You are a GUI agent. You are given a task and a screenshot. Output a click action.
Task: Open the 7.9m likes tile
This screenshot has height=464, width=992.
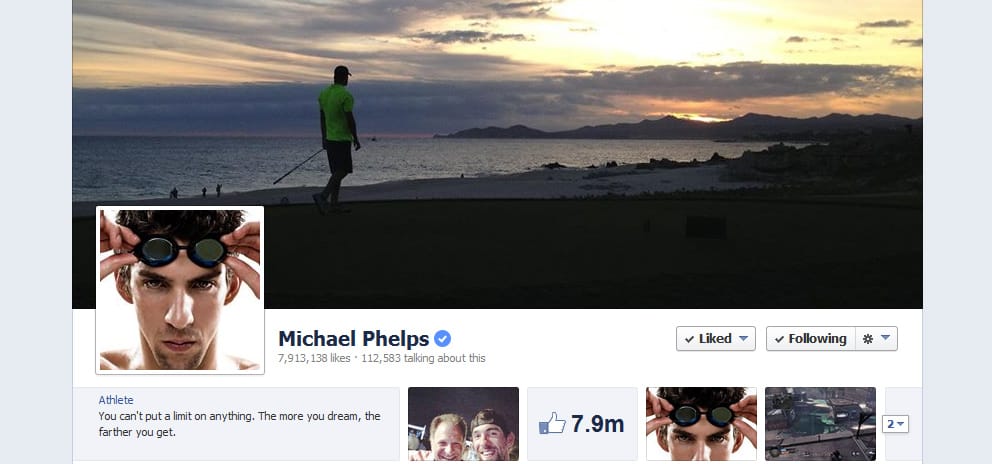tap(582, 423)
